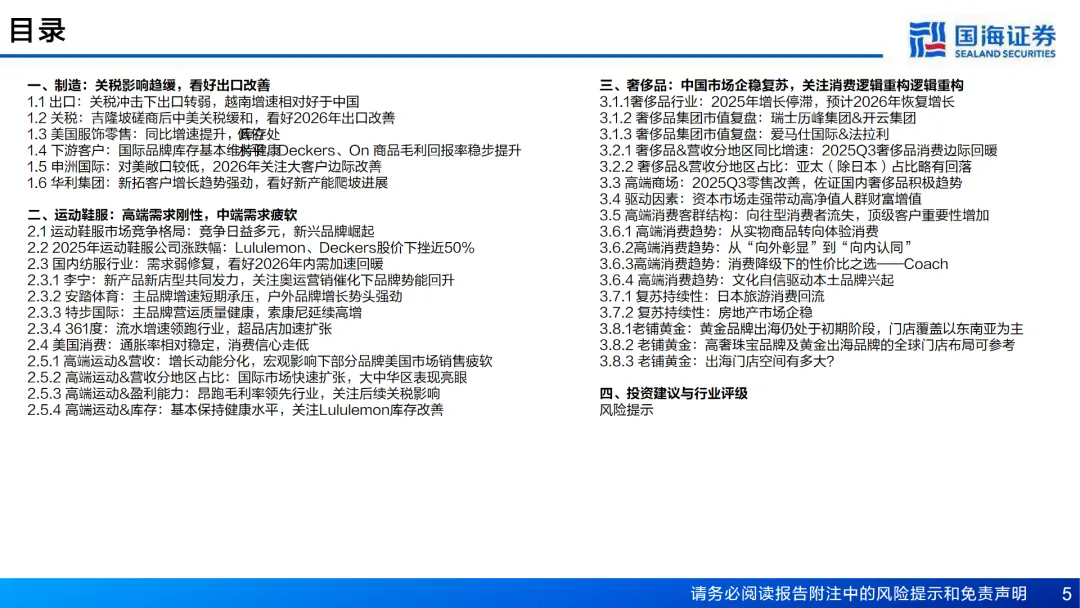
Task: Open entry 2.3.2 安踏体育
Action: 214,296
